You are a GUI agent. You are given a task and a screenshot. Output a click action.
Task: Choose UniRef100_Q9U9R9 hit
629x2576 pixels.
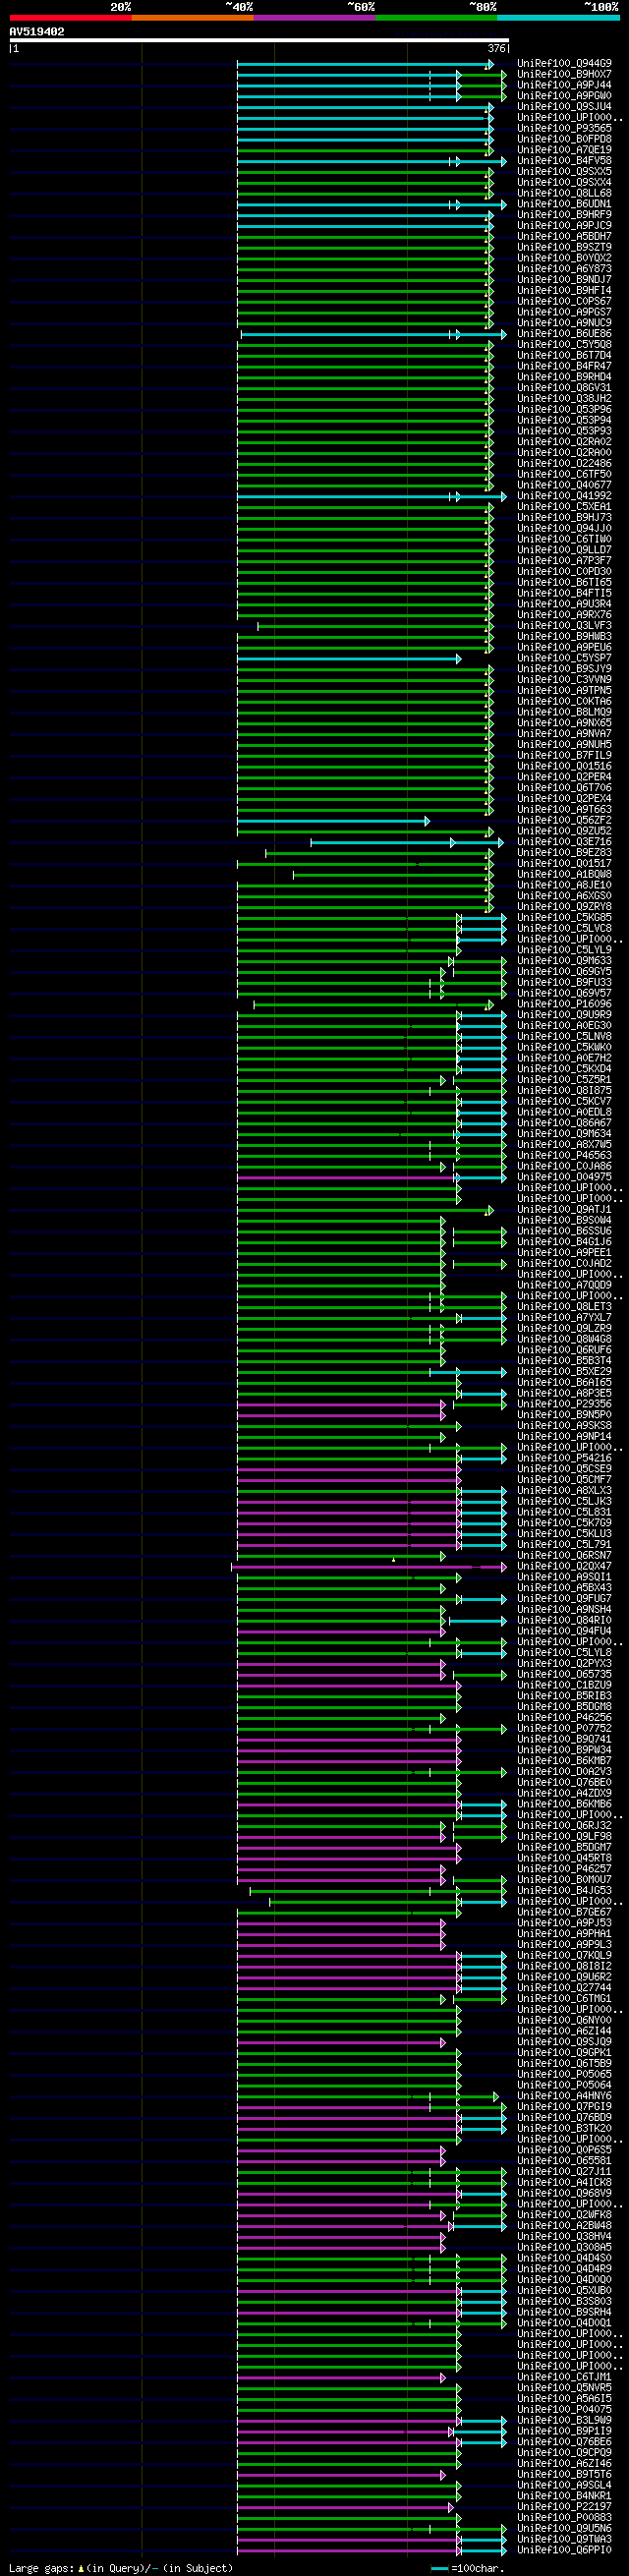tap(564, 1015)
